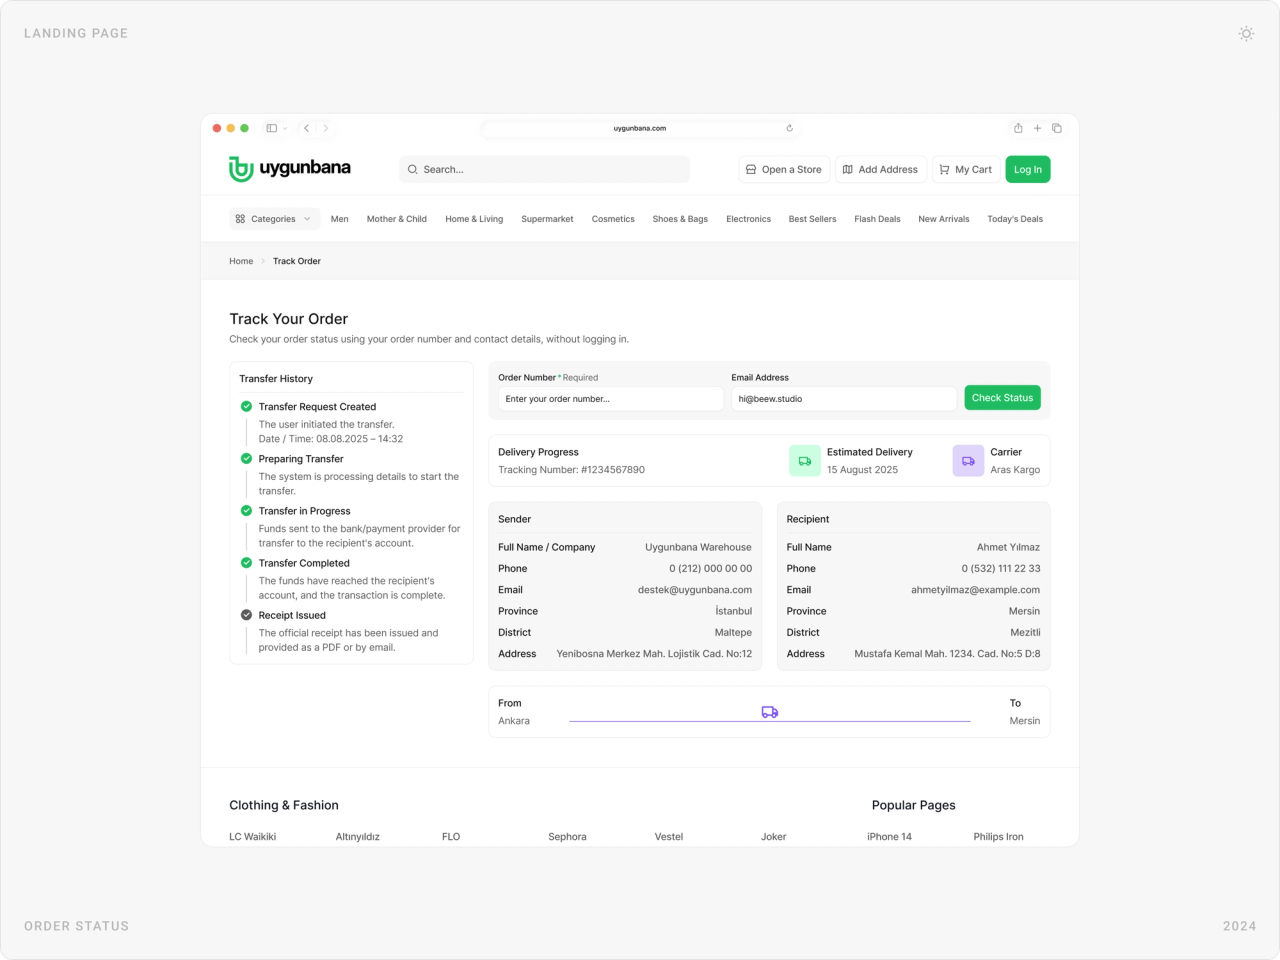Select the Cosmetics menu item
1280x960 pixels.
pyautogui.click(x=613, y=219)
